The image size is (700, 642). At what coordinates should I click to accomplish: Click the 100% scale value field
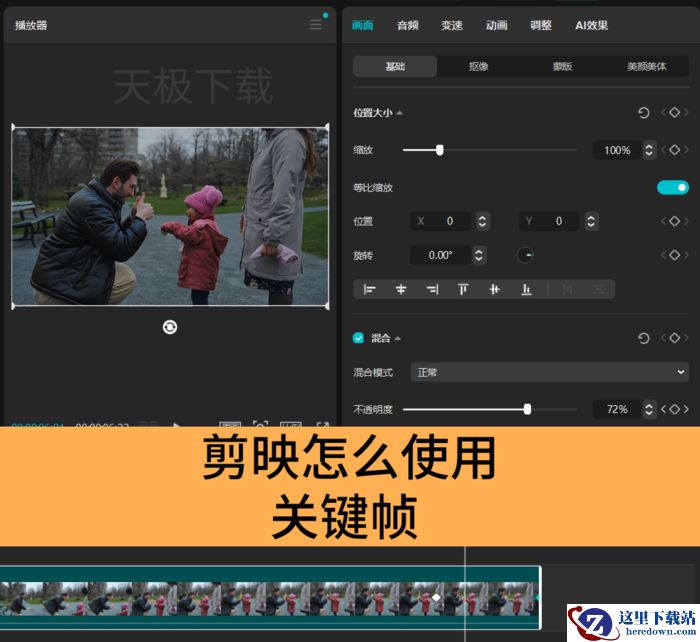click(x=617, y=150)
